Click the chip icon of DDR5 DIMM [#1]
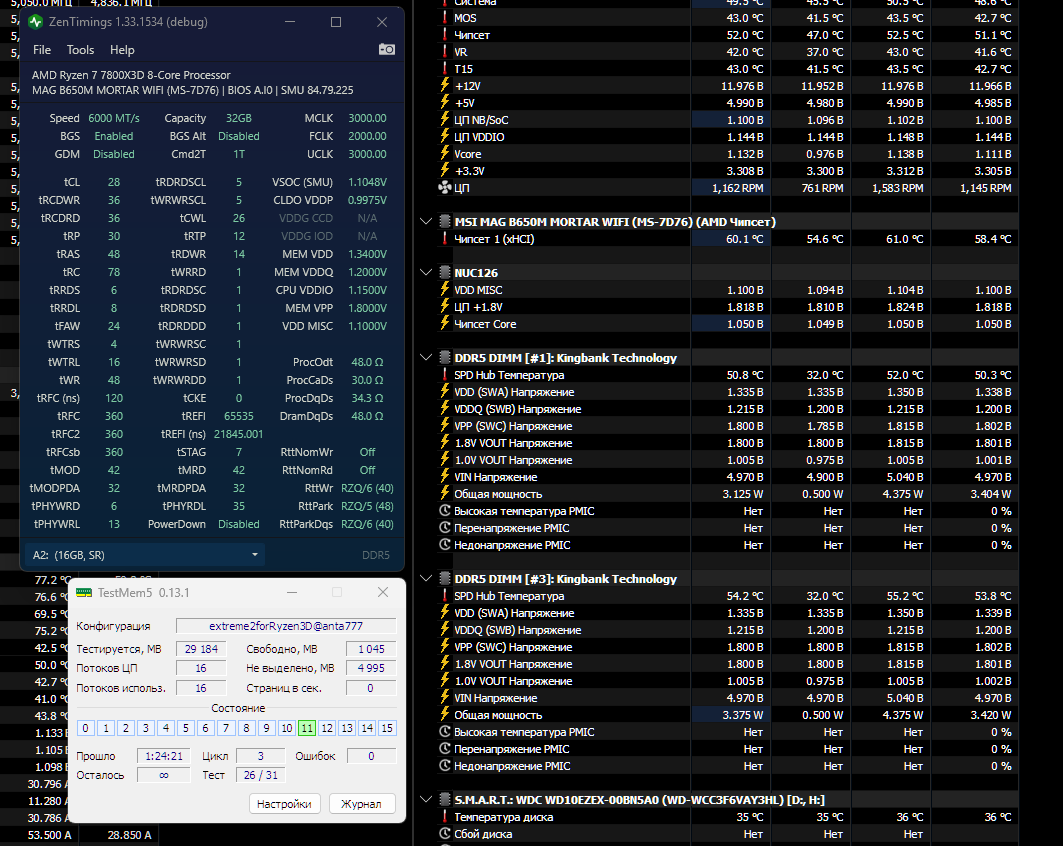The width and height of the screenshot is (1063, 846). point(445,357)
